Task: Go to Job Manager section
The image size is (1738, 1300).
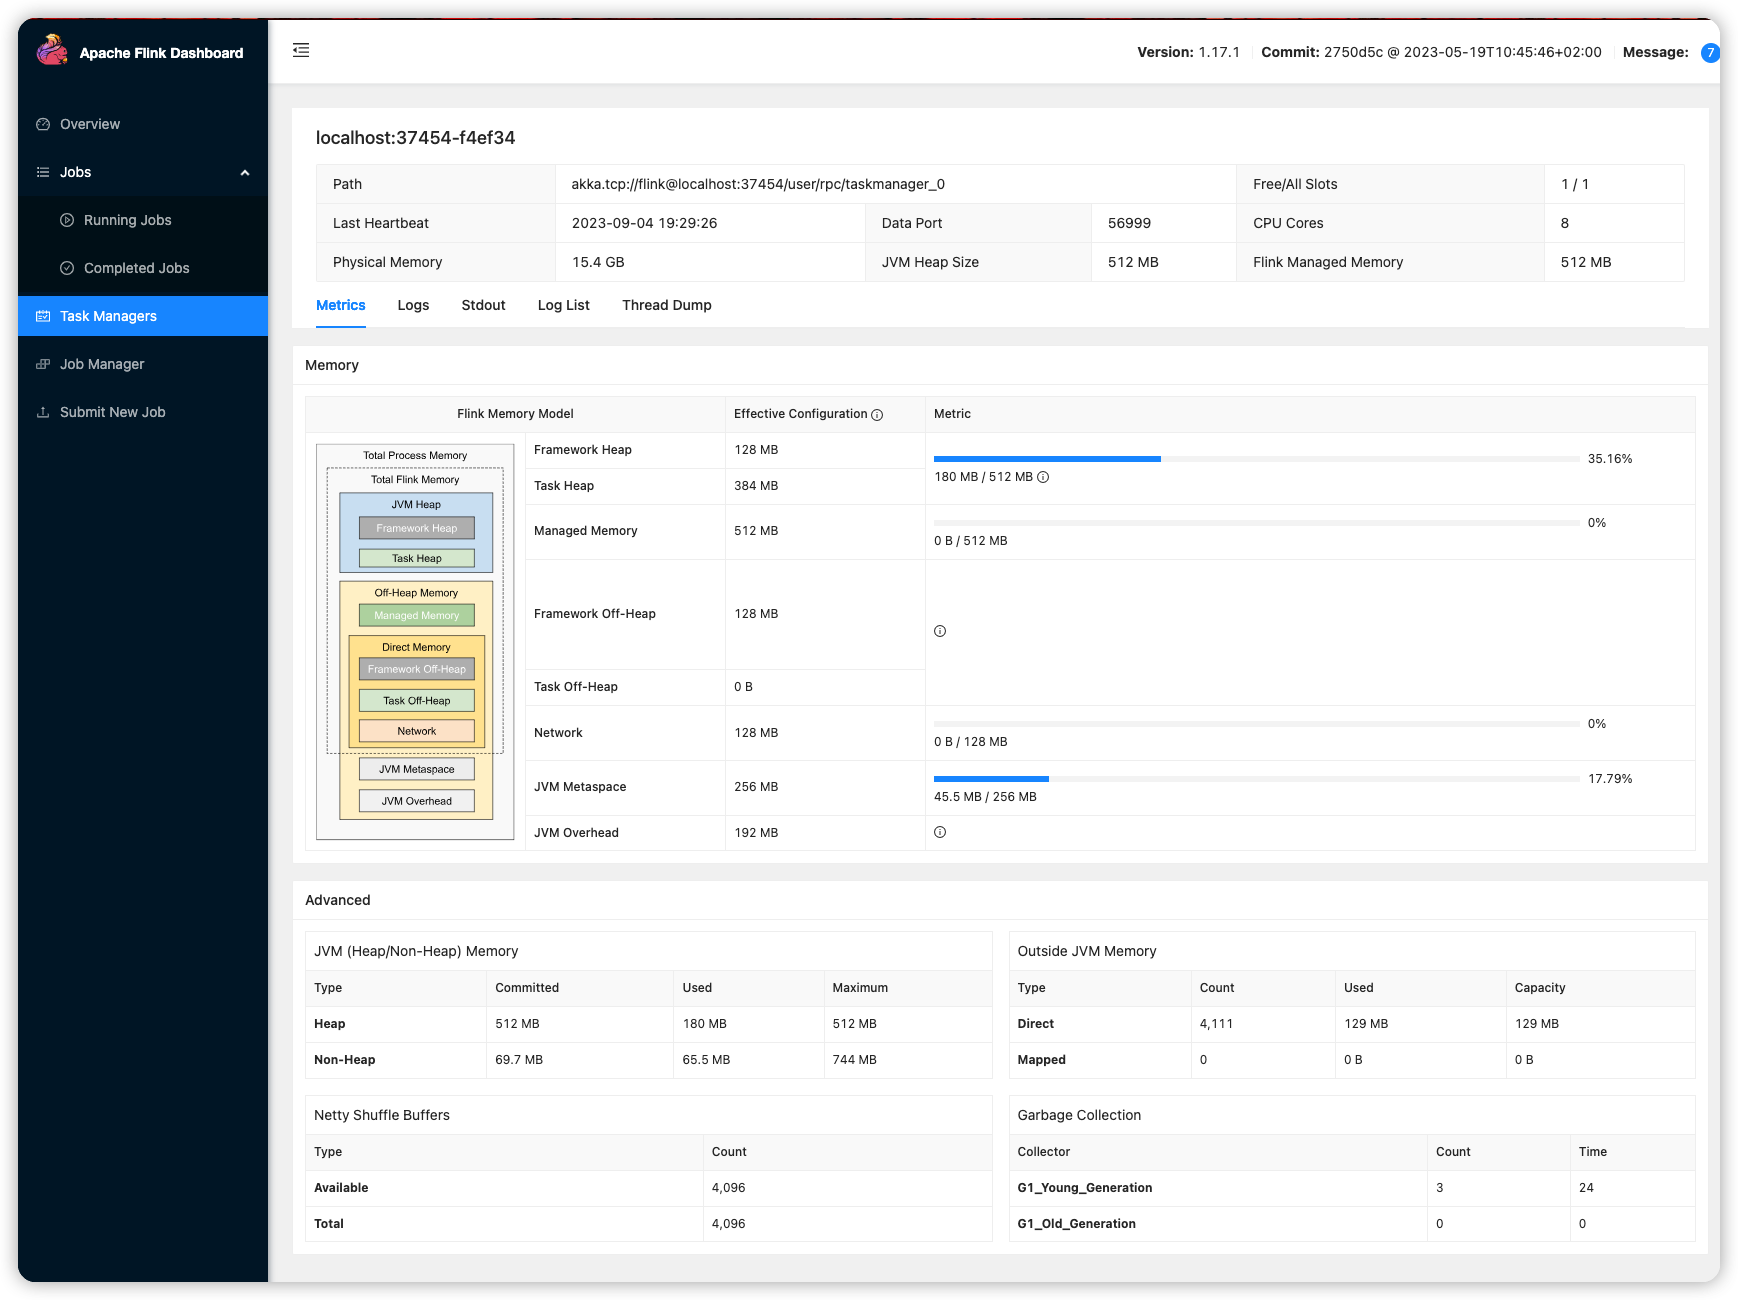Action: point(102,364)
